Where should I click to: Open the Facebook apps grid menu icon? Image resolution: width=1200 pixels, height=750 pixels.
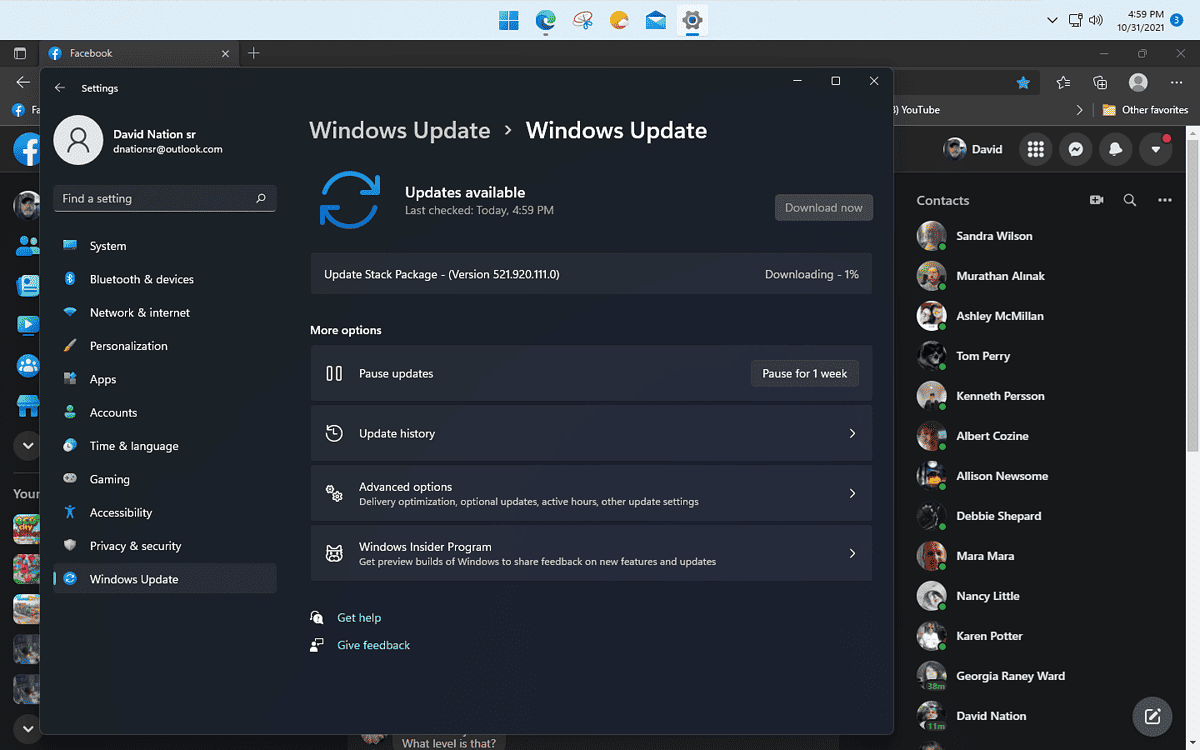[1035, 148]
